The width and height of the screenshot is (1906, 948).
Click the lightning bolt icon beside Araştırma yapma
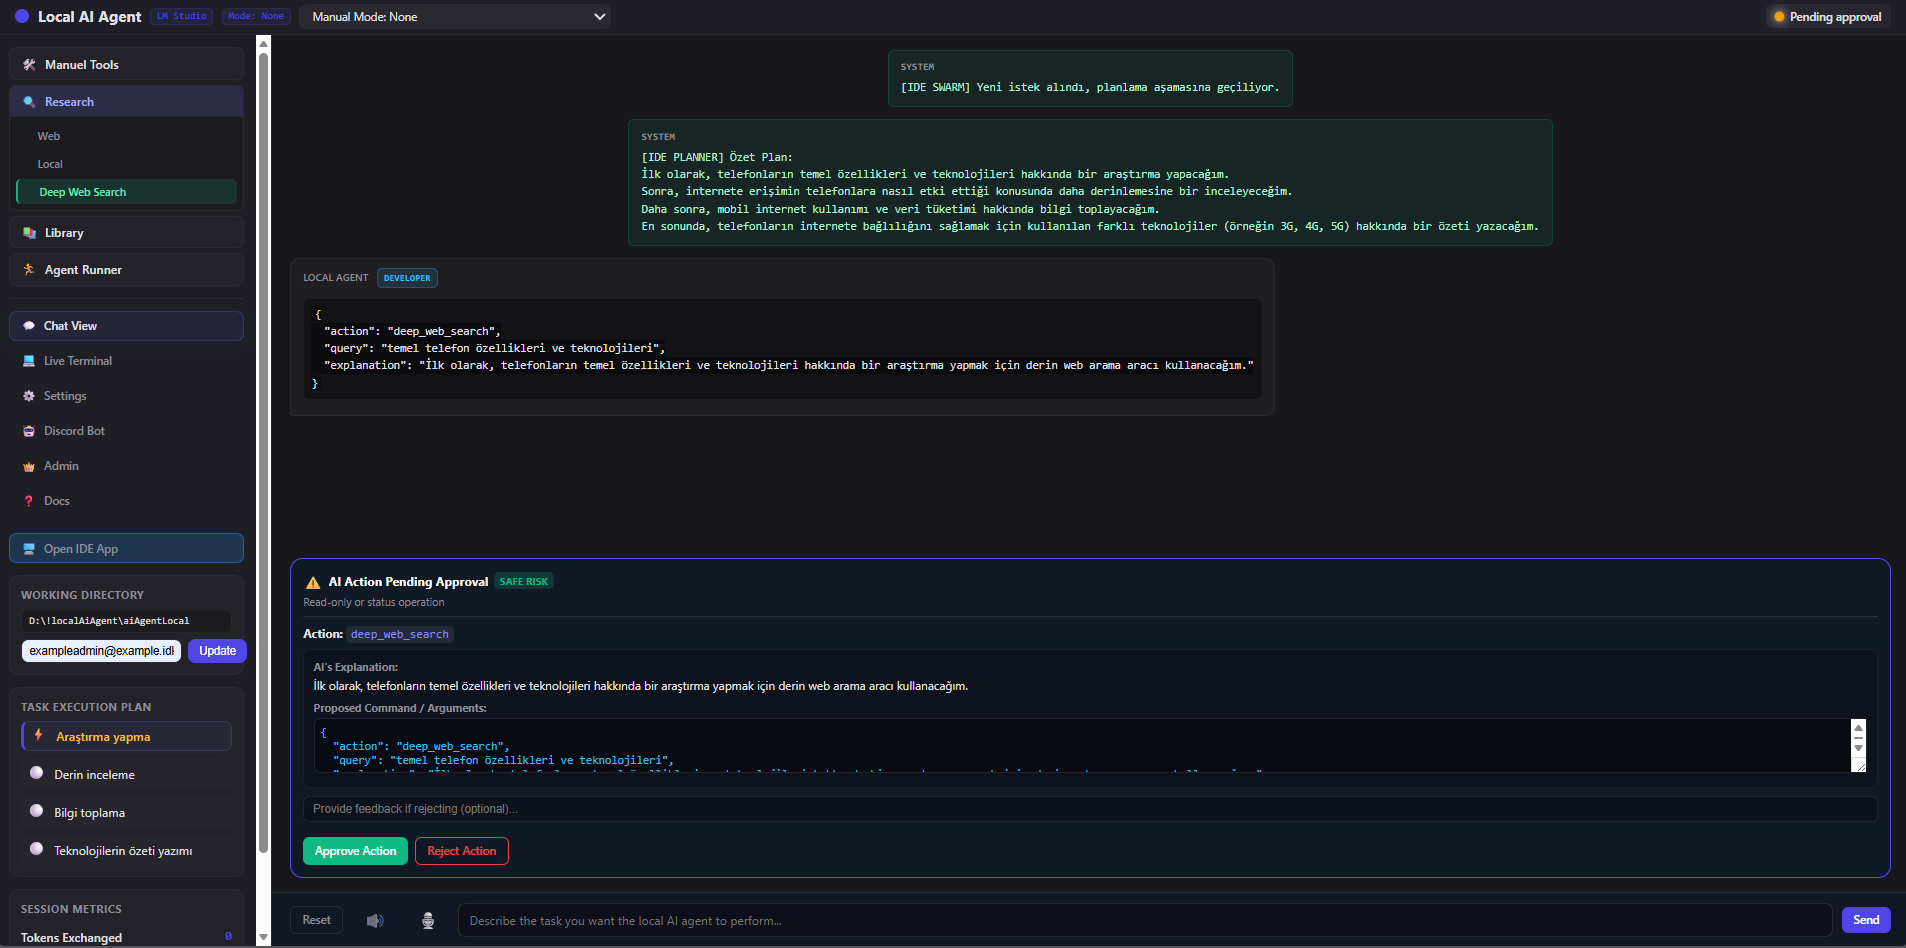point(38,736)
